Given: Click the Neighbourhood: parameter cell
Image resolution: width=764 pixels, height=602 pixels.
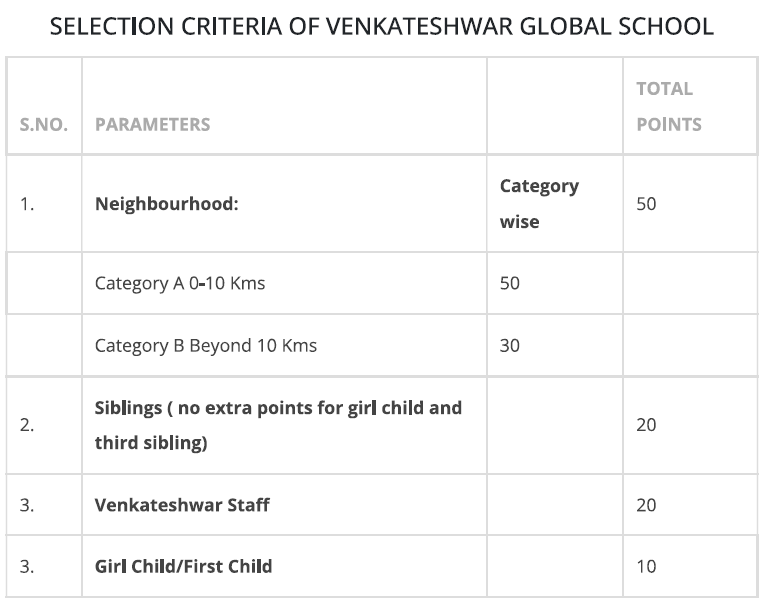Looking at the screenshot, I should [x=167, y=204].
